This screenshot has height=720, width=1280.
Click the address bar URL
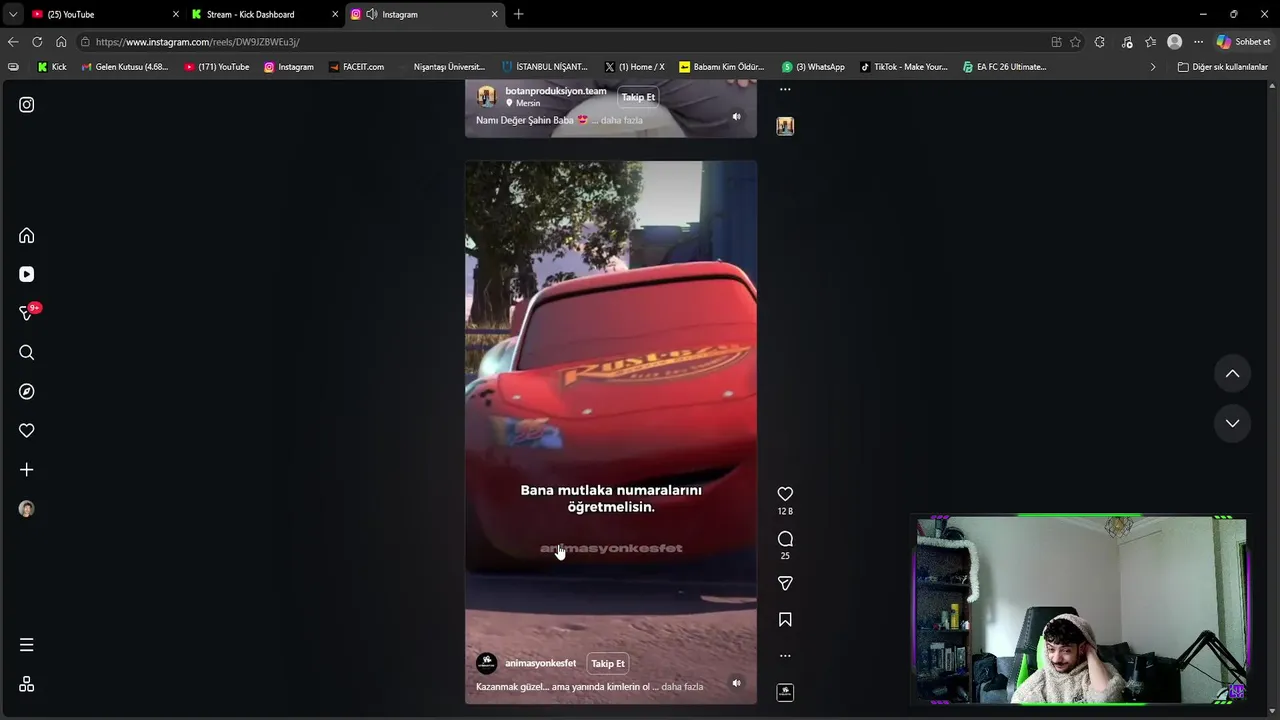(x=197, y=42)
